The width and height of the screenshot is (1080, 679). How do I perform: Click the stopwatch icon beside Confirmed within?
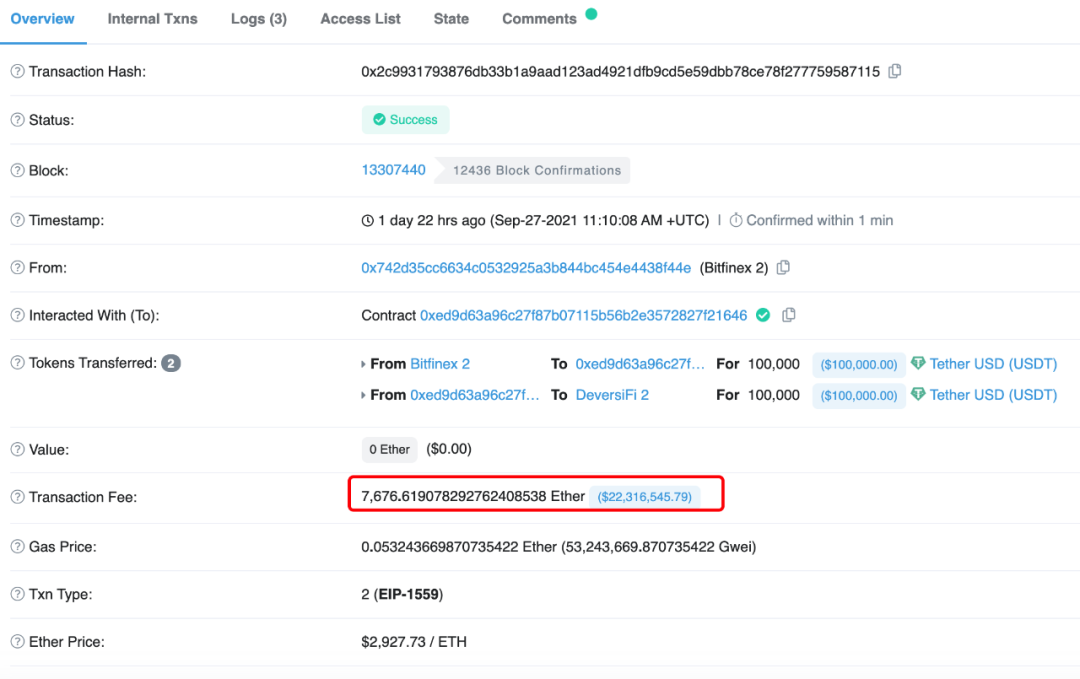[736, 220]
